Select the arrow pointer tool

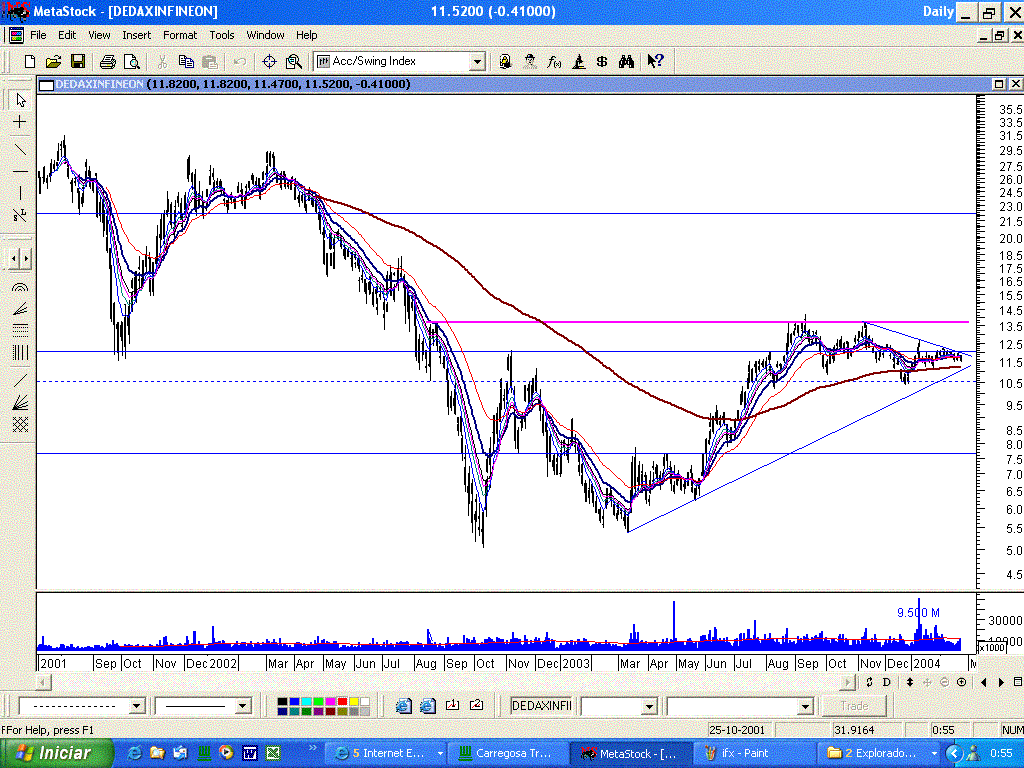coord(20,100)
